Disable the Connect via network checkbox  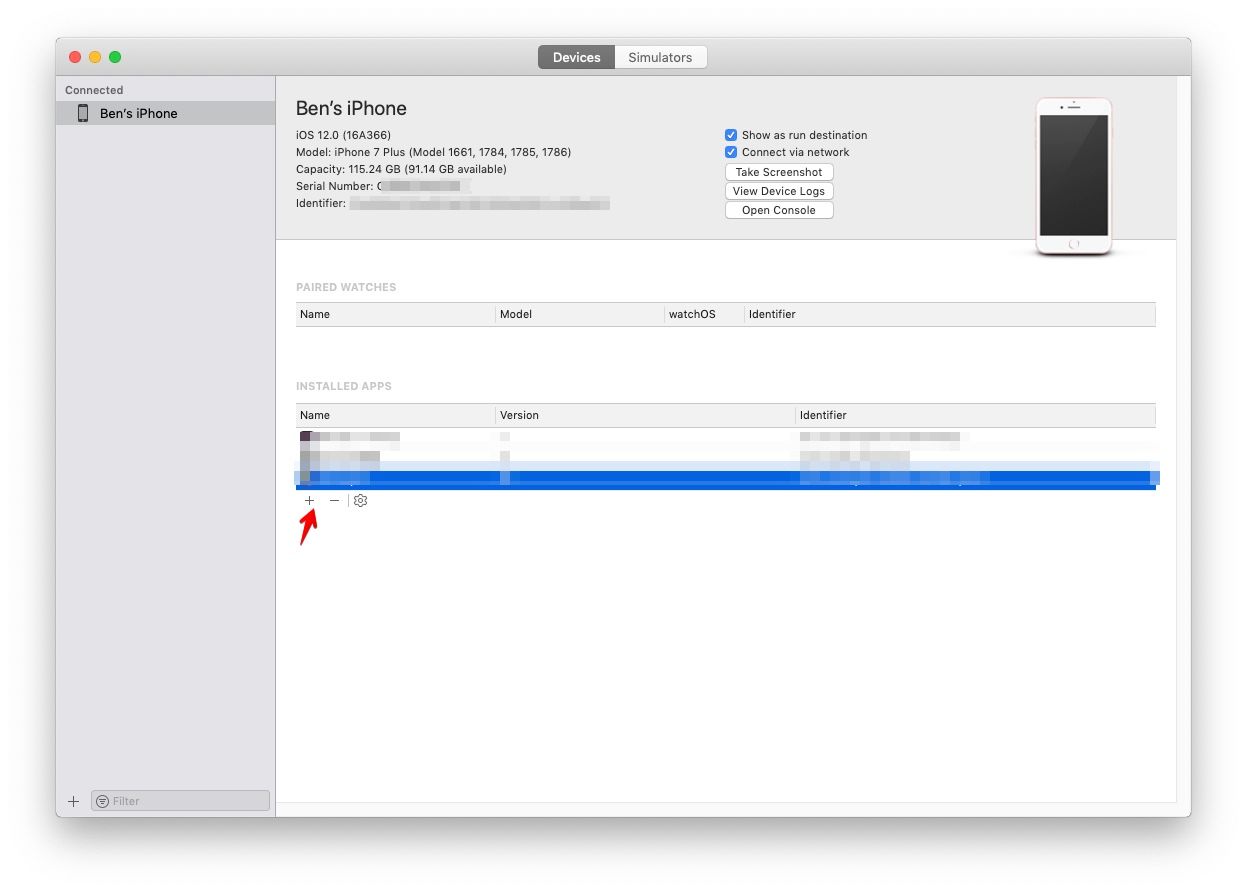click(x=731, y=152)
